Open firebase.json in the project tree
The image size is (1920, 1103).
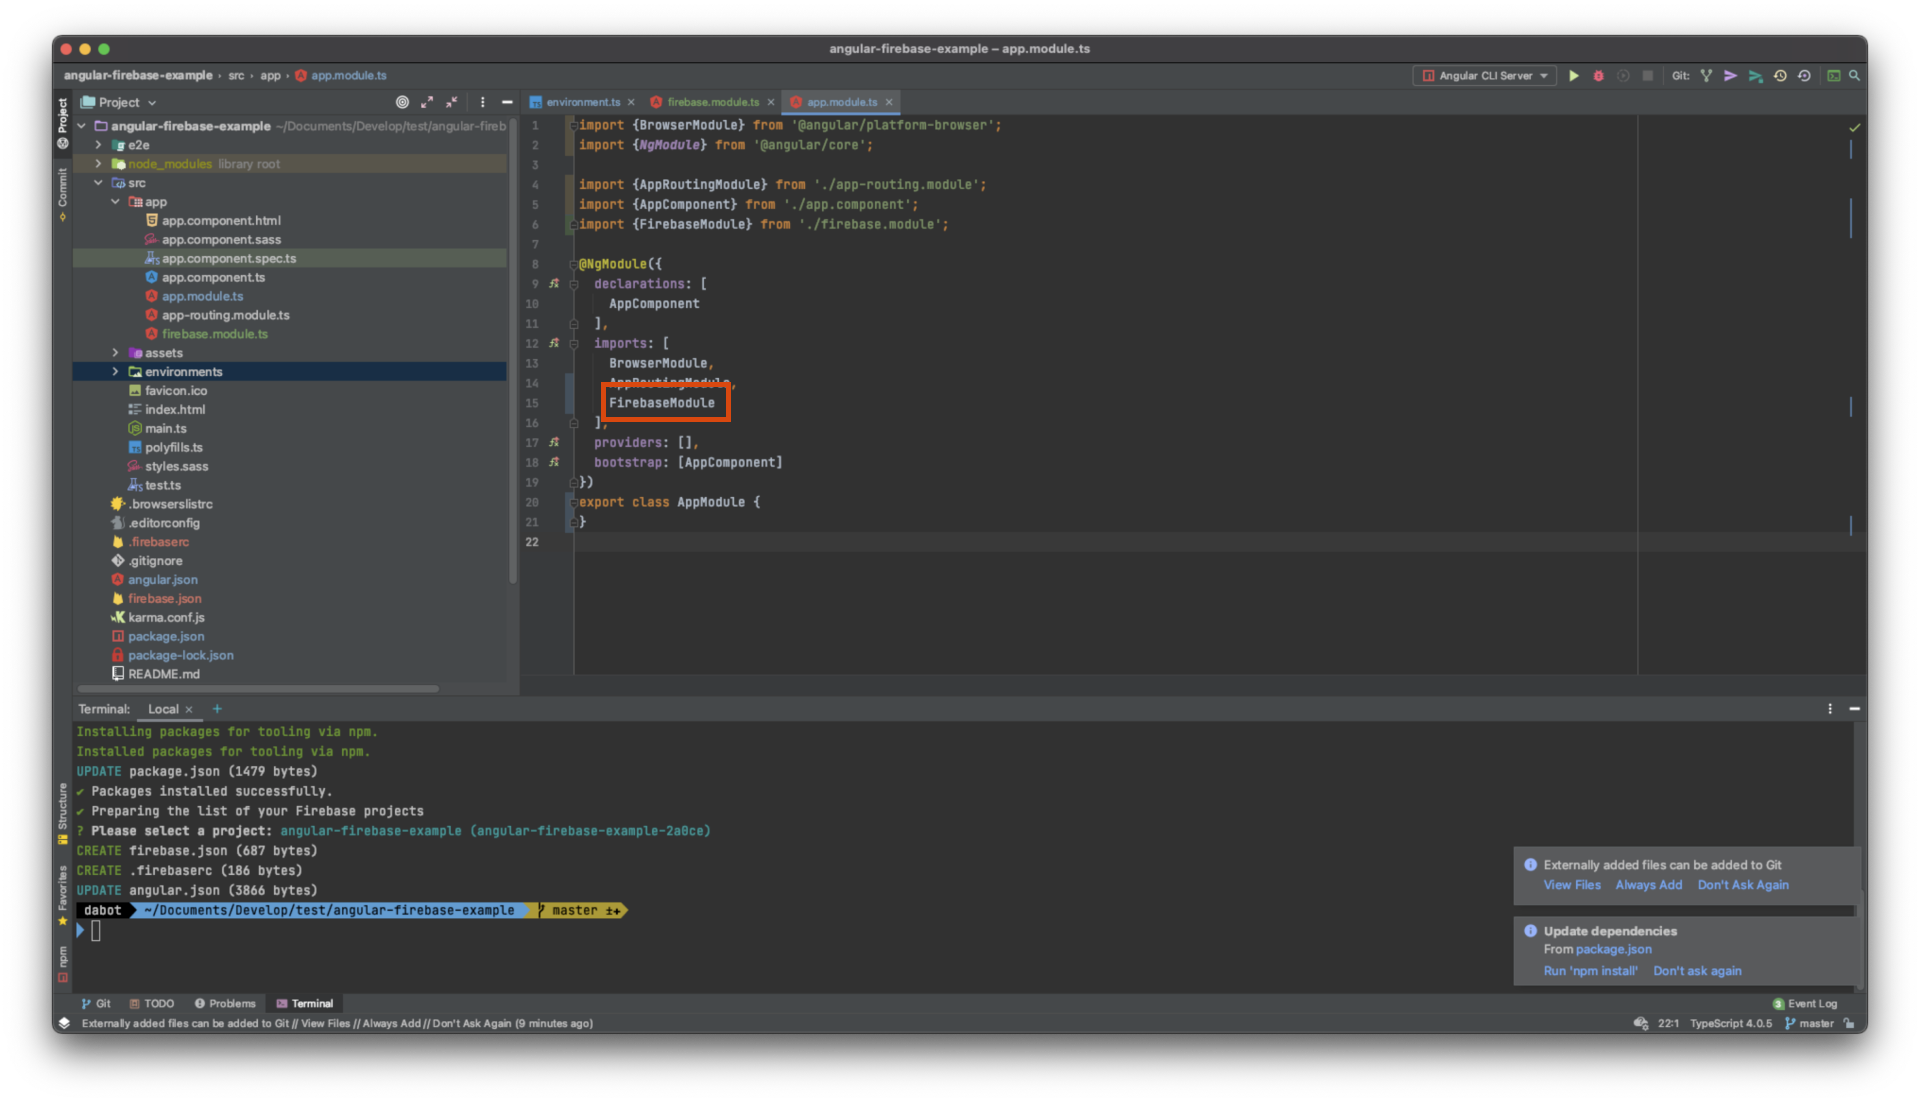pyautogui.click(x=164, y=599)
